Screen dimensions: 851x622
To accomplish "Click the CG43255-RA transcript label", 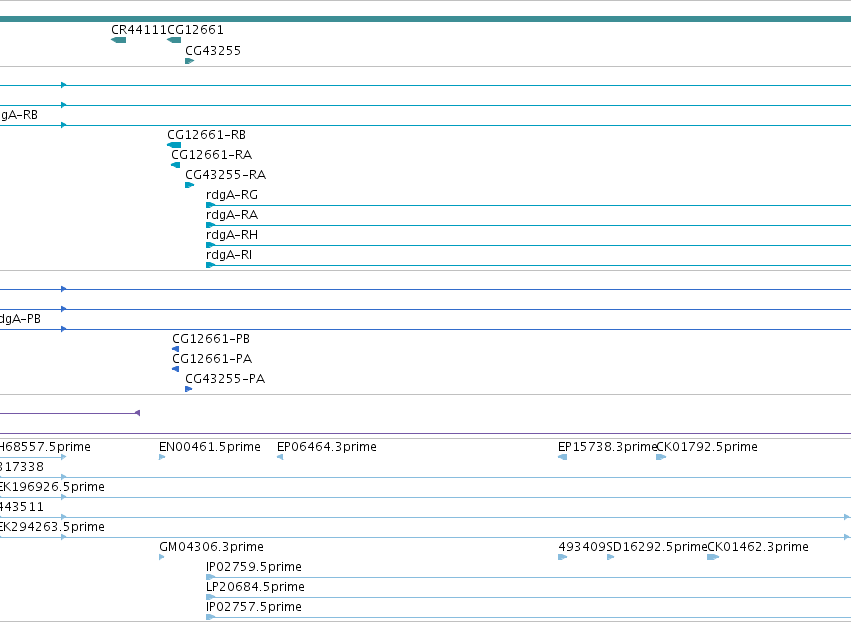I will point(225,175).
